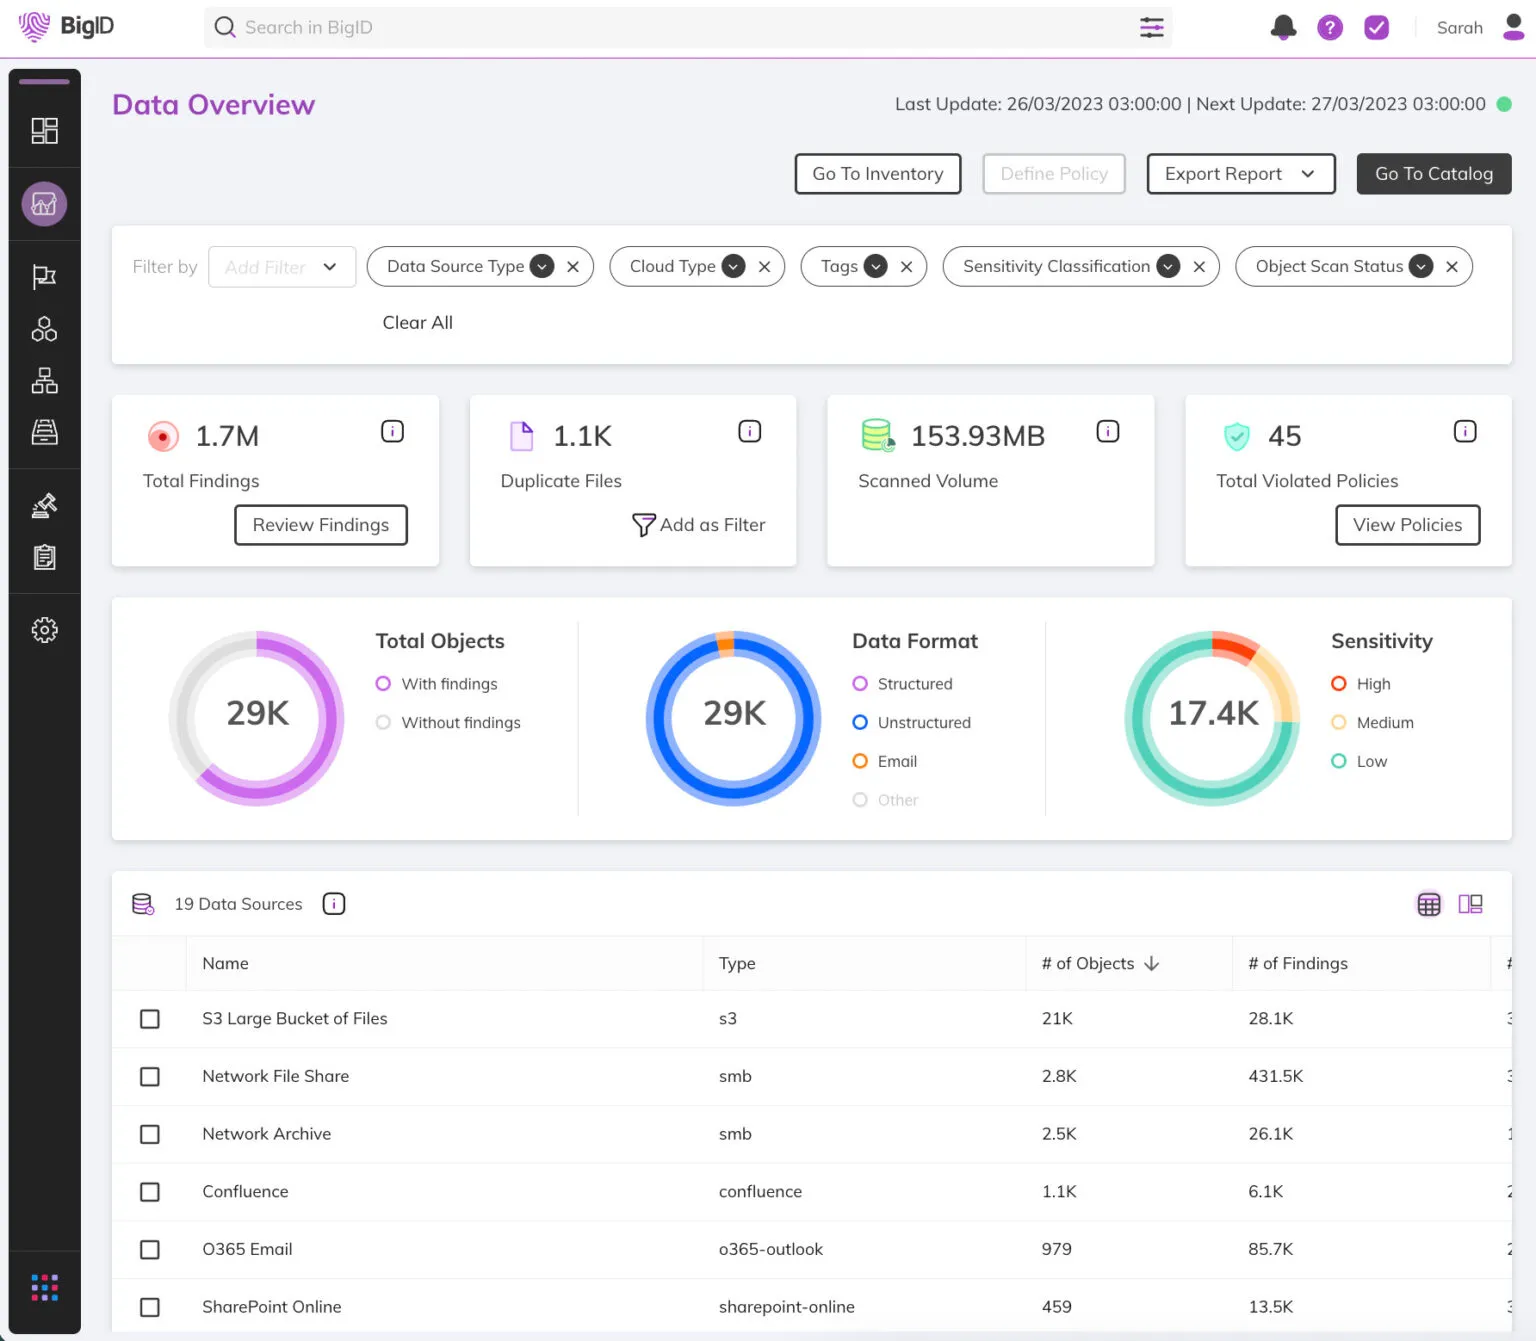Open the dashboard icon in sidebar
1536x1341 pixels.
click(44, 131)
